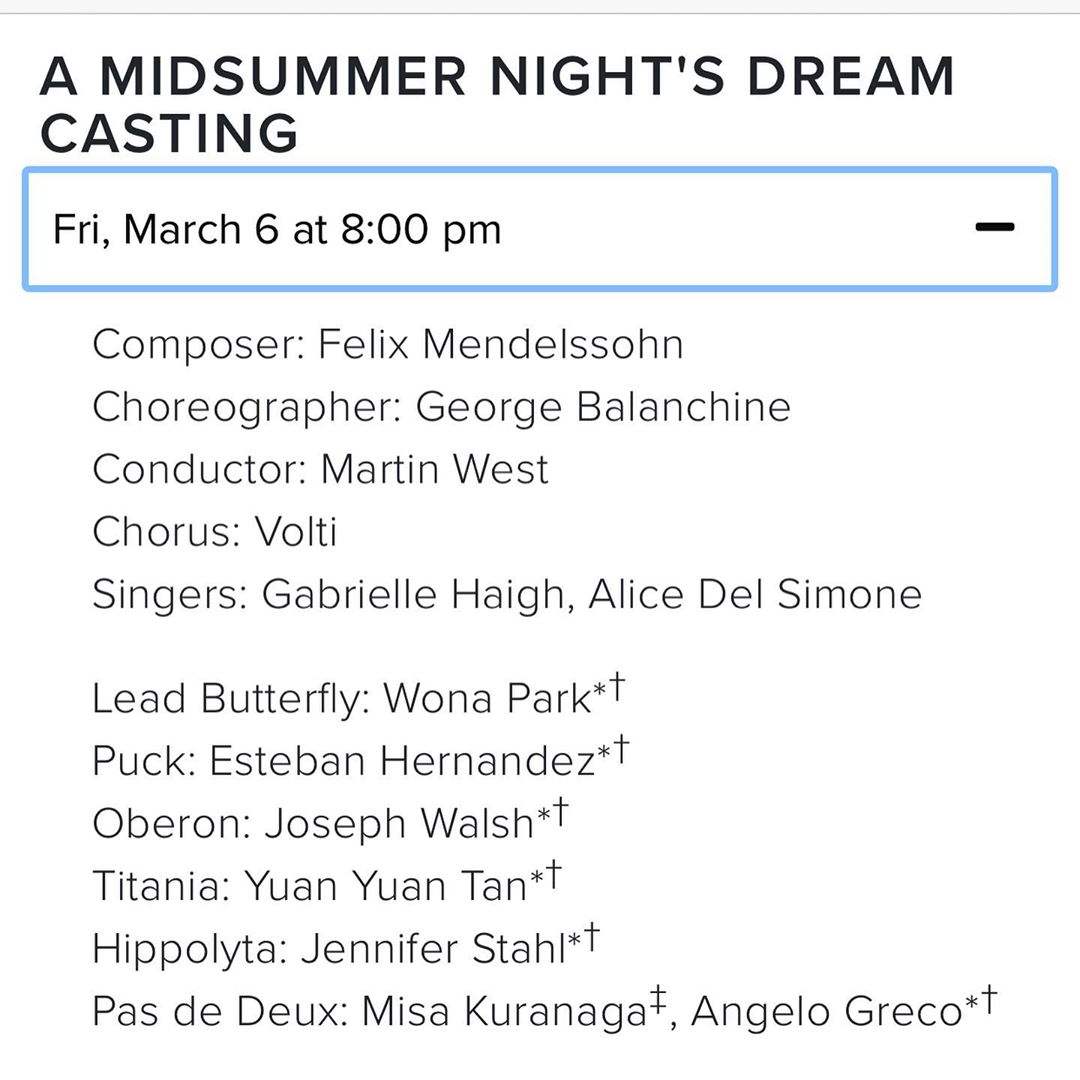1080x1080 pixels.
Task: Select conductor name Martin West
Action: coord(435,469)
